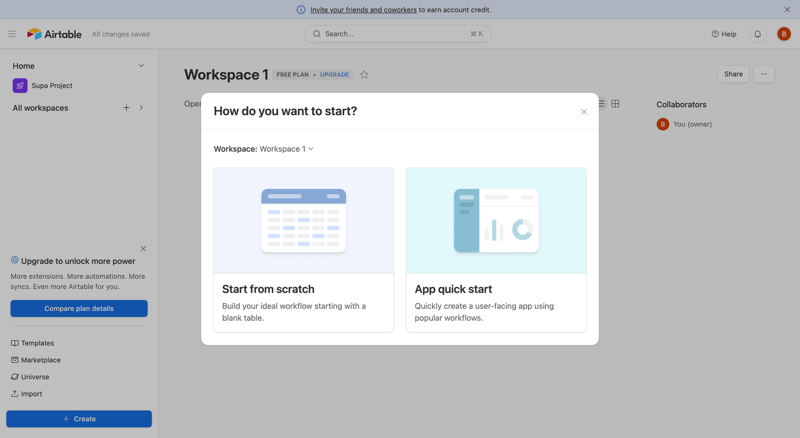
Task: Click the Share button
Action: pos(733,74)
